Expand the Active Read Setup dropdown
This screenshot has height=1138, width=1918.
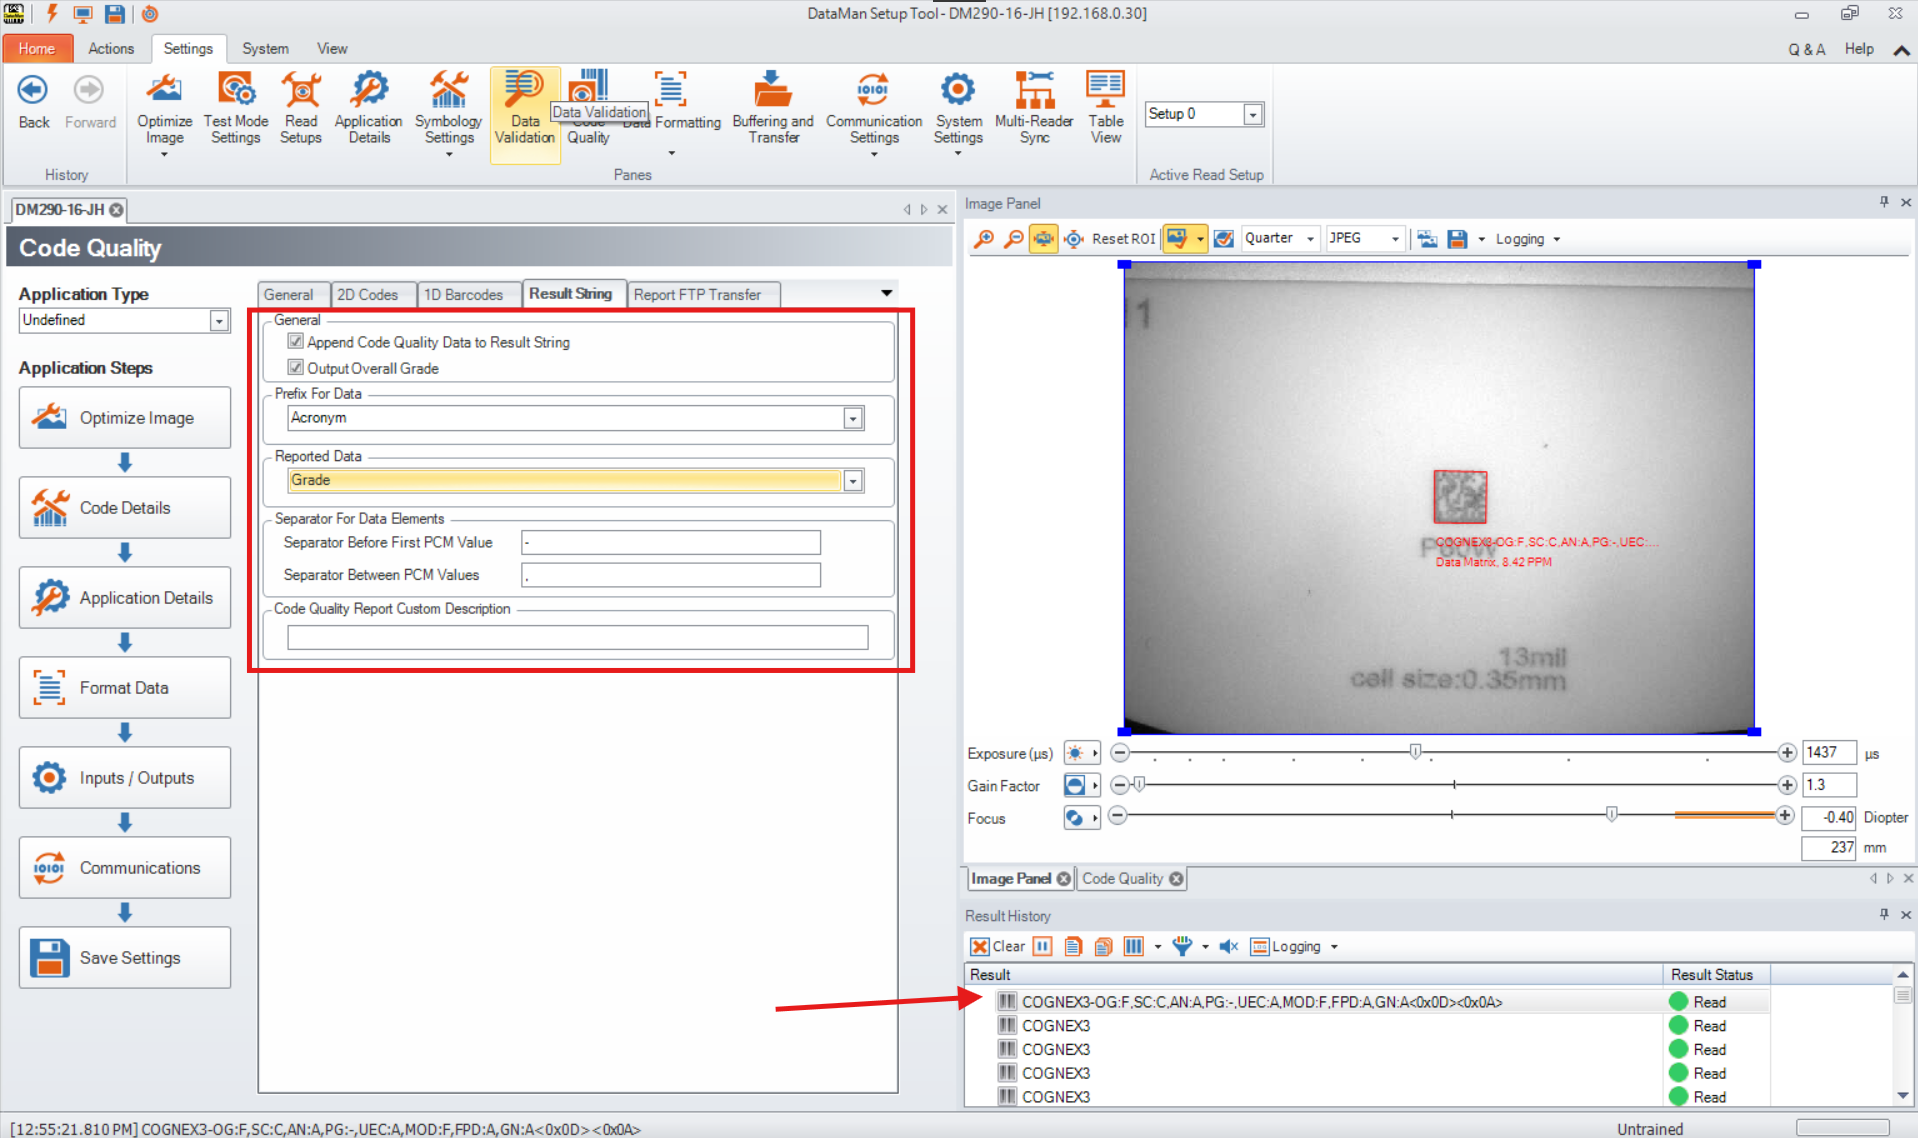point(1252,115)
